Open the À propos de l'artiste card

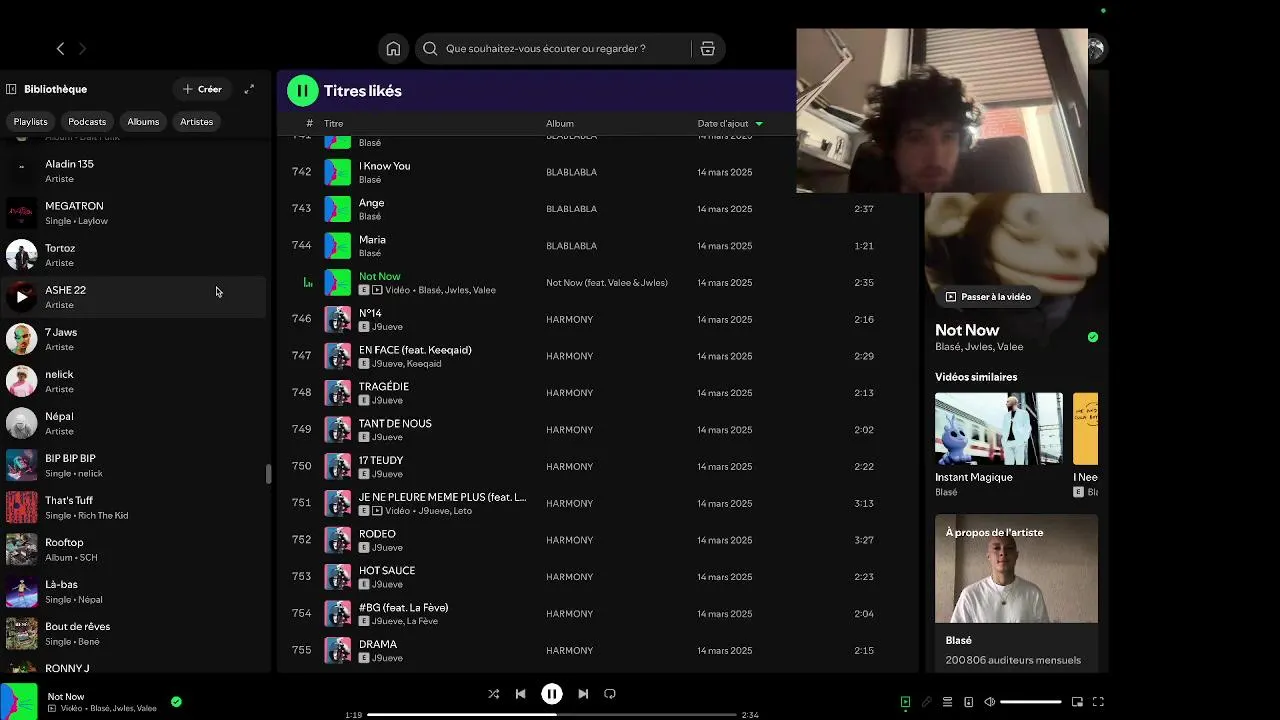click(1016, 592)
